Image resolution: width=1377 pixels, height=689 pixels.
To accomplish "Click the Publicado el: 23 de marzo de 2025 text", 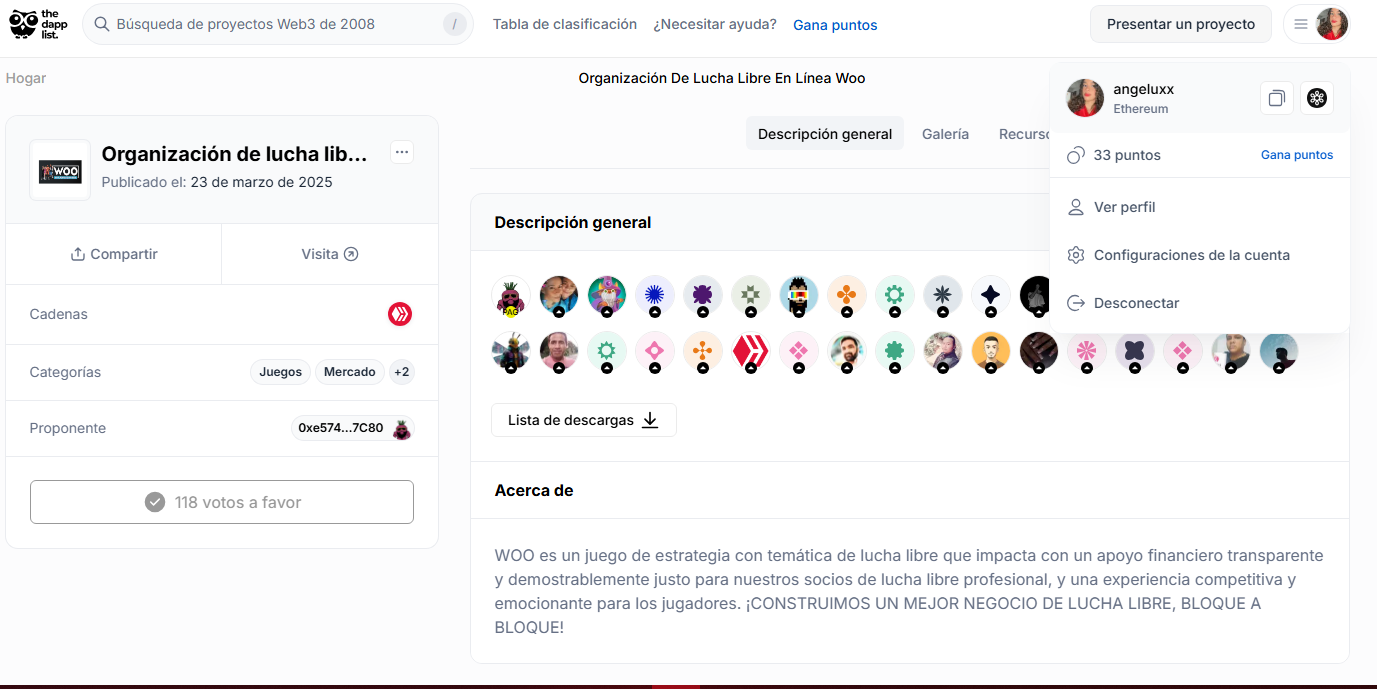I will tap(217, 182).
